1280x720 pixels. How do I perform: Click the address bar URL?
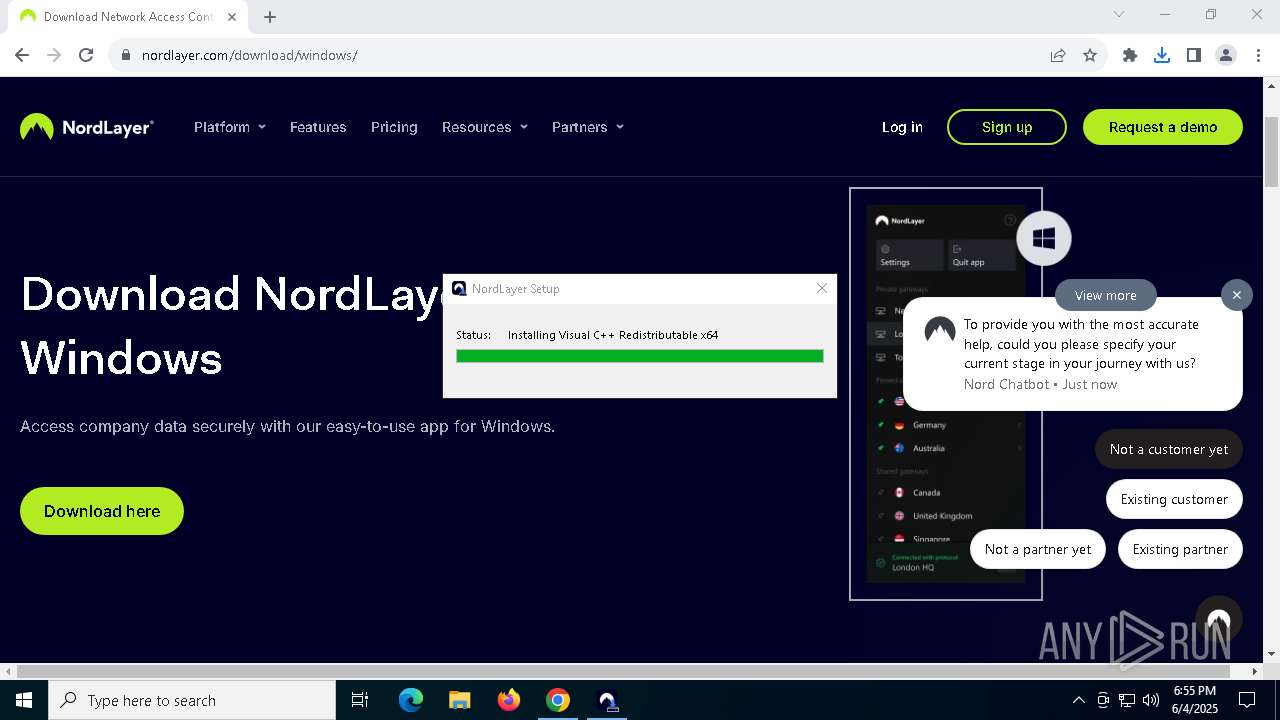[x=249, y=55]
